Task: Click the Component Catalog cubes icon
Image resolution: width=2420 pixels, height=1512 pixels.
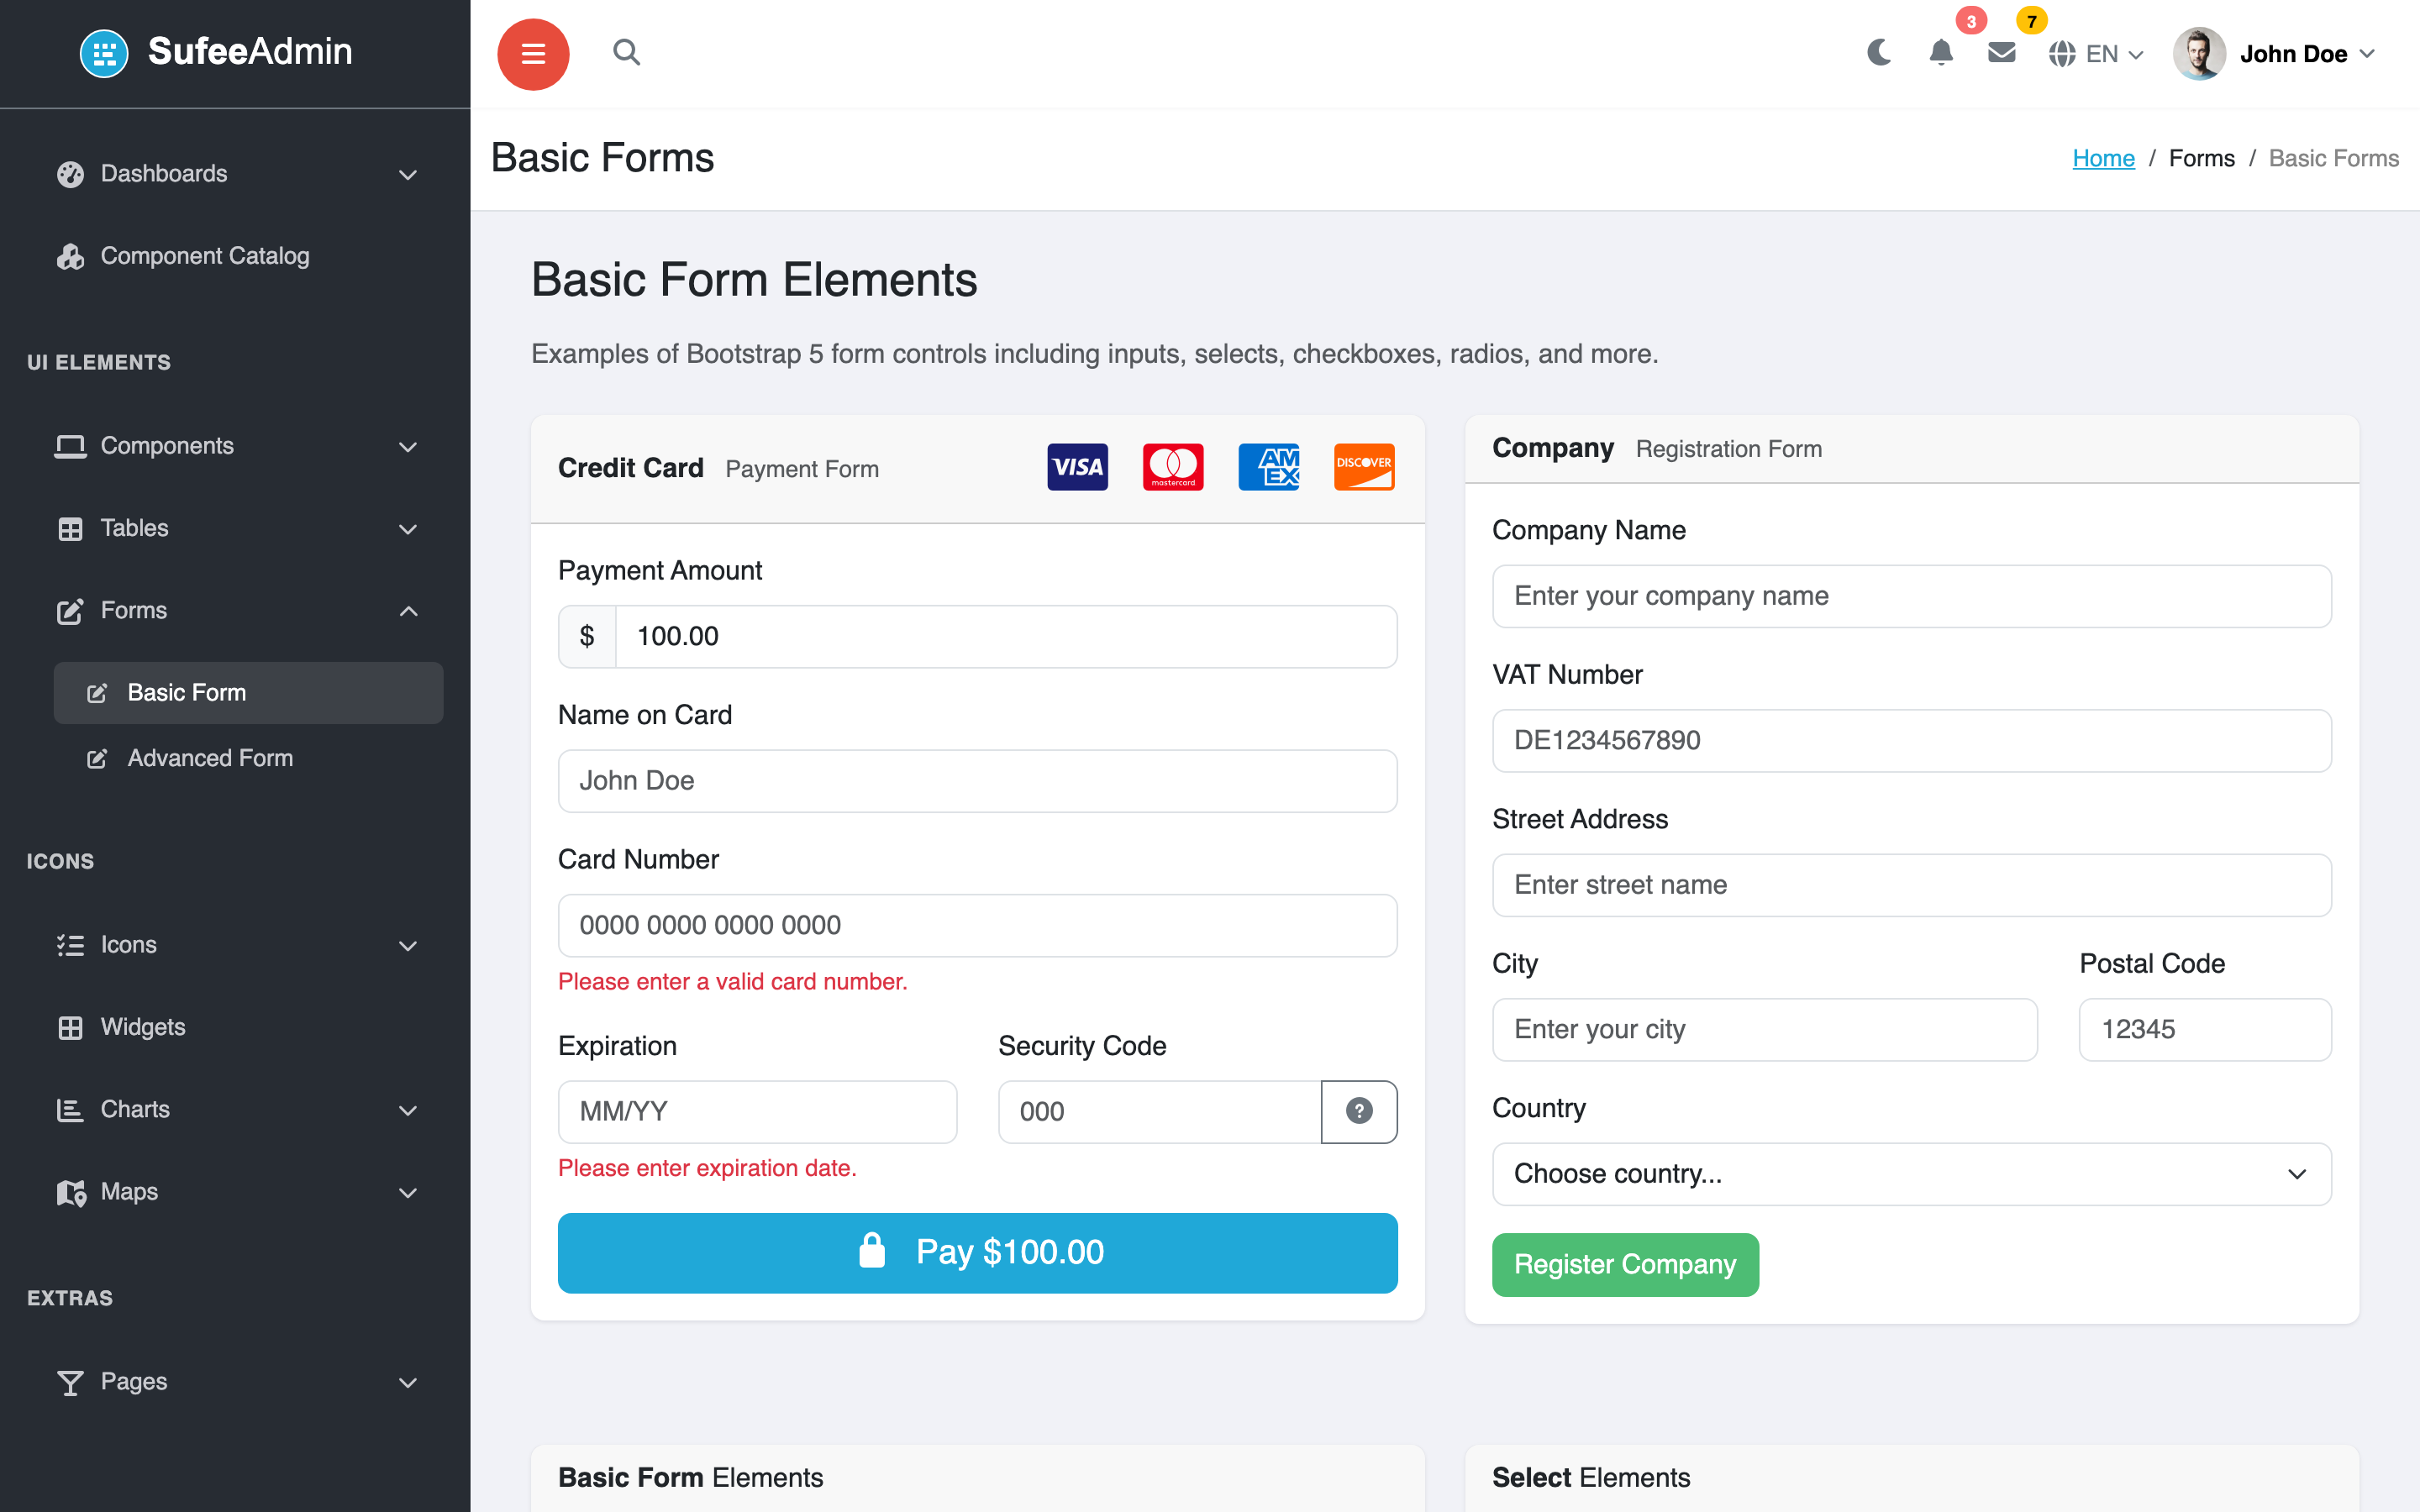Action: point(70,256)
